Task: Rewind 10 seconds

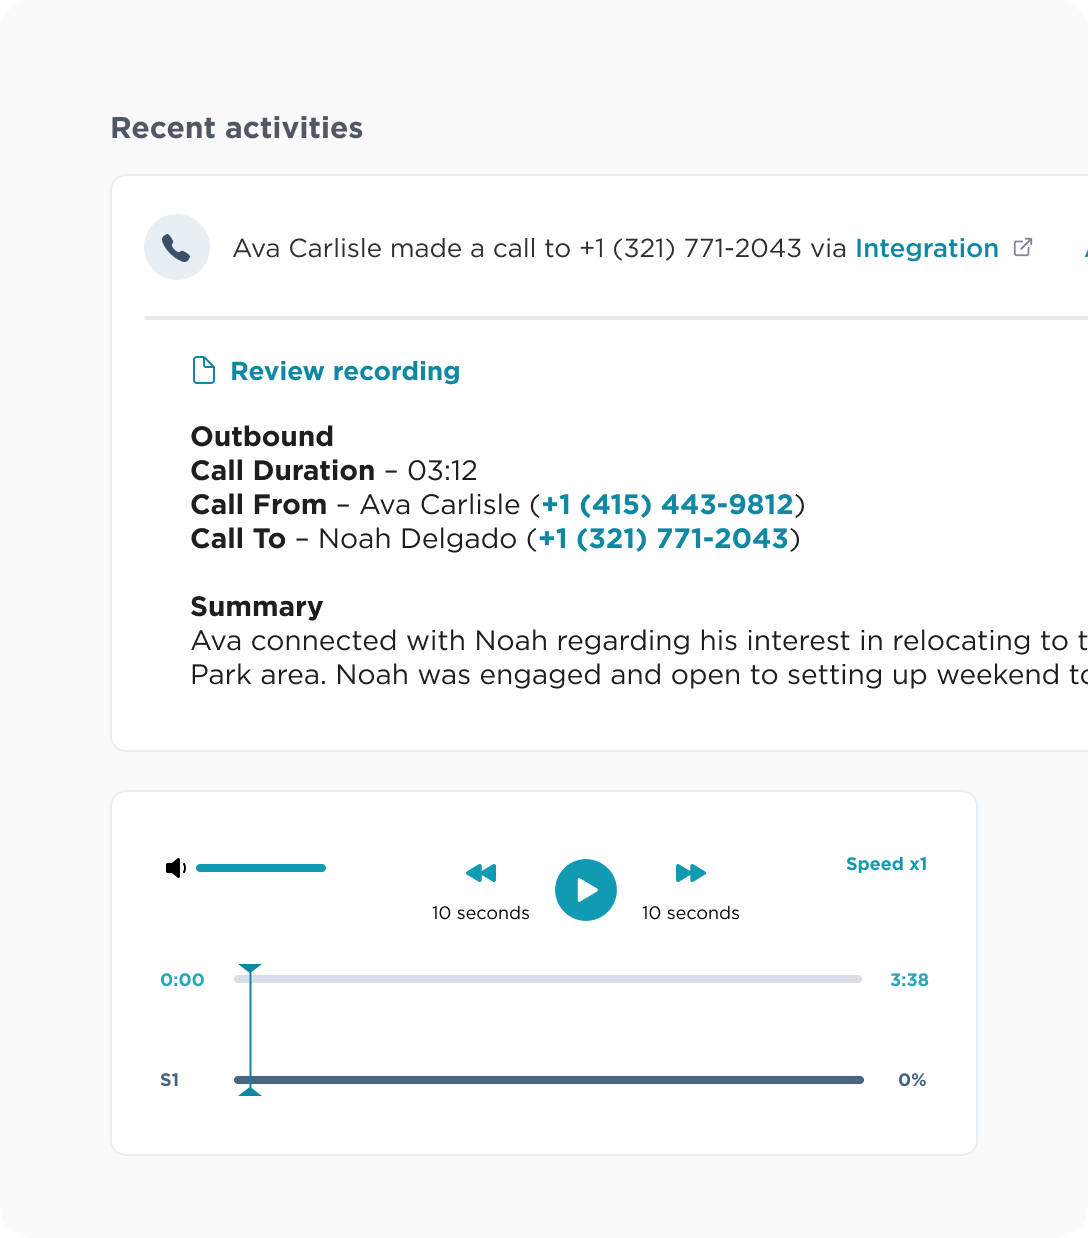Action: [x=481, y=873]
